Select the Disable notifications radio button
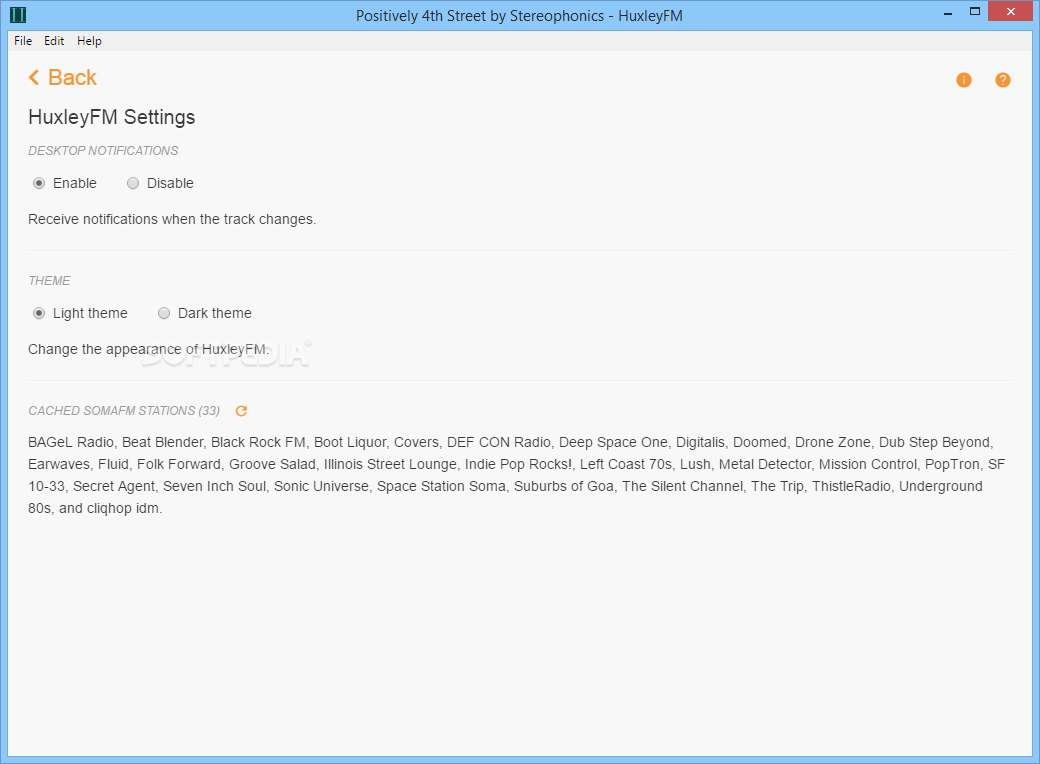This screenshot has width=1040, height=764. pyautogui.click(x=133, y=183)
